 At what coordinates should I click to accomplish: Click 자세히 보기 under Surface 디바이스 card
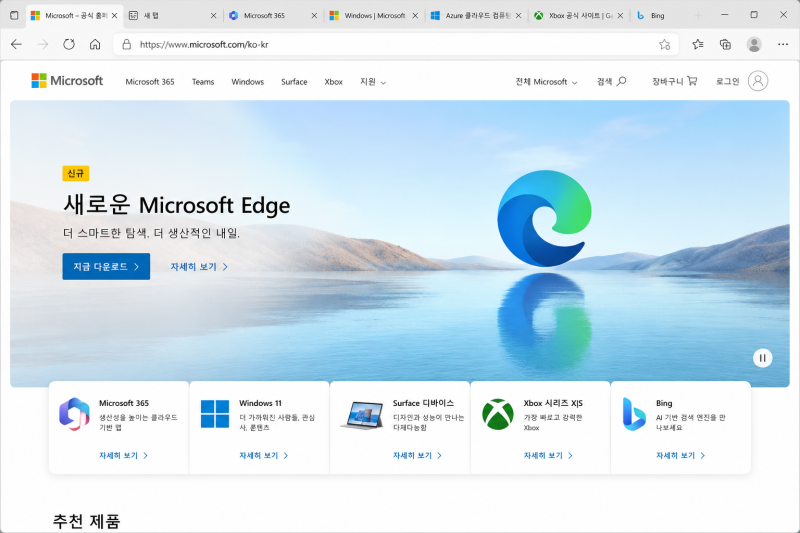[417, 455]
